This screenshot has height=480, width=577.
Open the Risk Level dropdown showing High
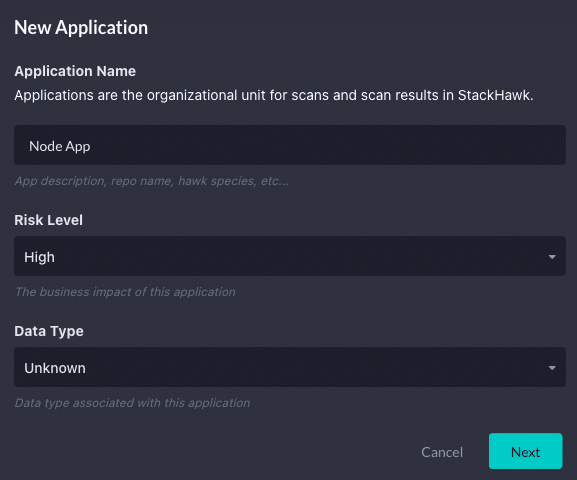290,256
